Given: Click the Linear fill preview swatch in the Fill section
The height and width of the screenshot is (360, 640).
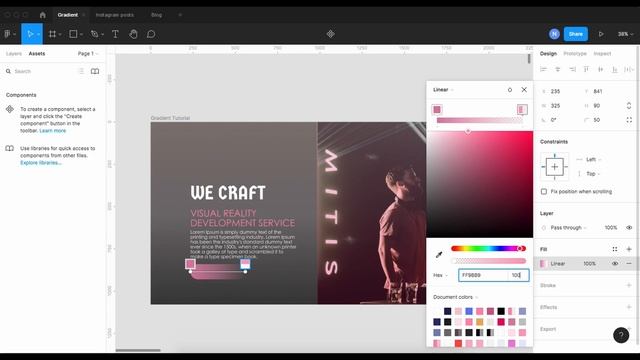Looking at the screenshot, I should point(543,263).
